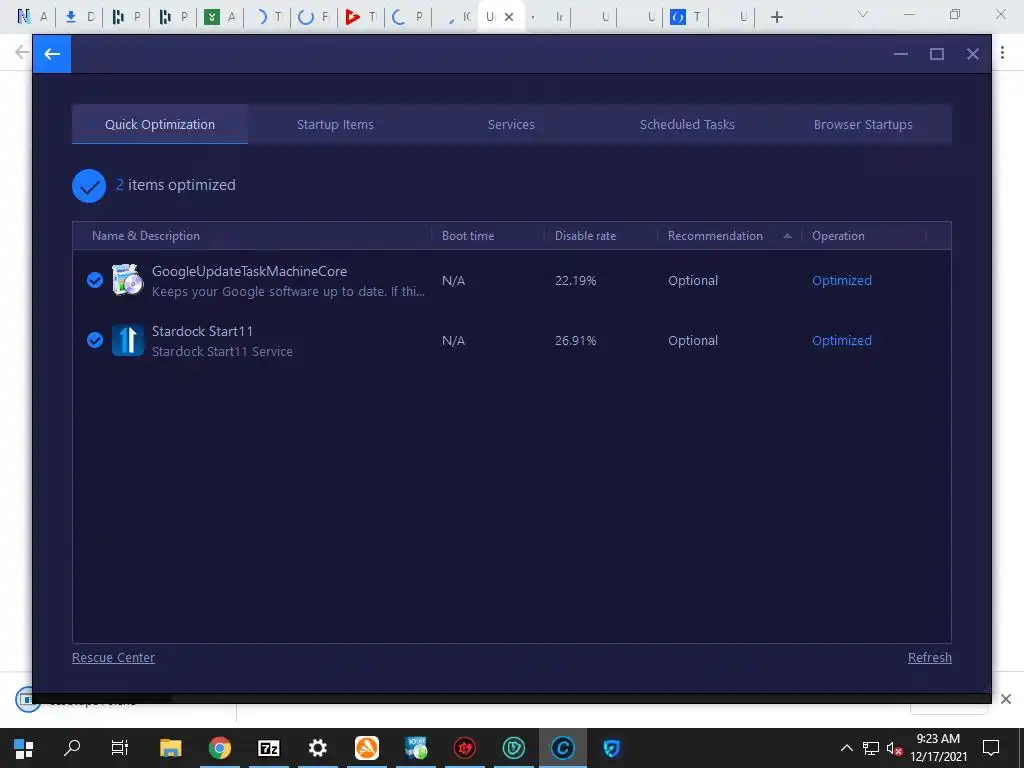The width and height of the screenshot is (1024, 768).
Task: Switch to the Startup Items tab
Action: pyautogui.click(x=336, y=124)
